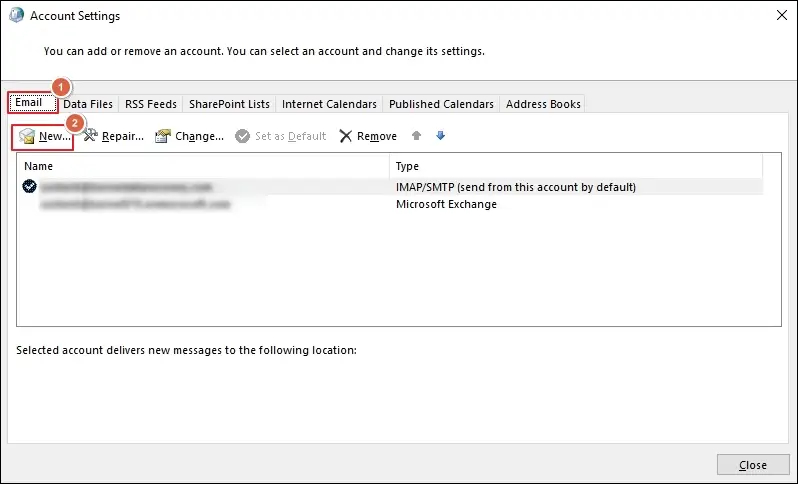Click the Set as Default label
The height and width of the screenshot is (484, 798).
point(291,136)
